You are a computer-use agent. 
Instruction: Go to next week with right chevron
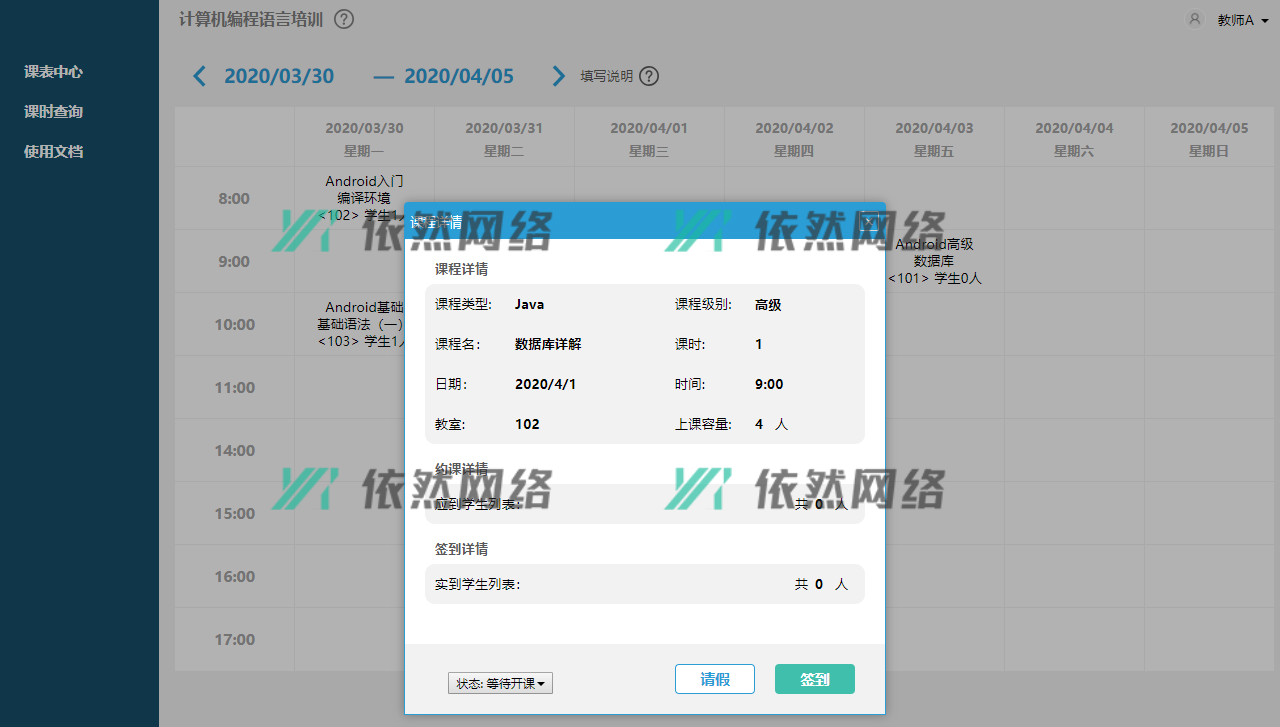[559, 76]
